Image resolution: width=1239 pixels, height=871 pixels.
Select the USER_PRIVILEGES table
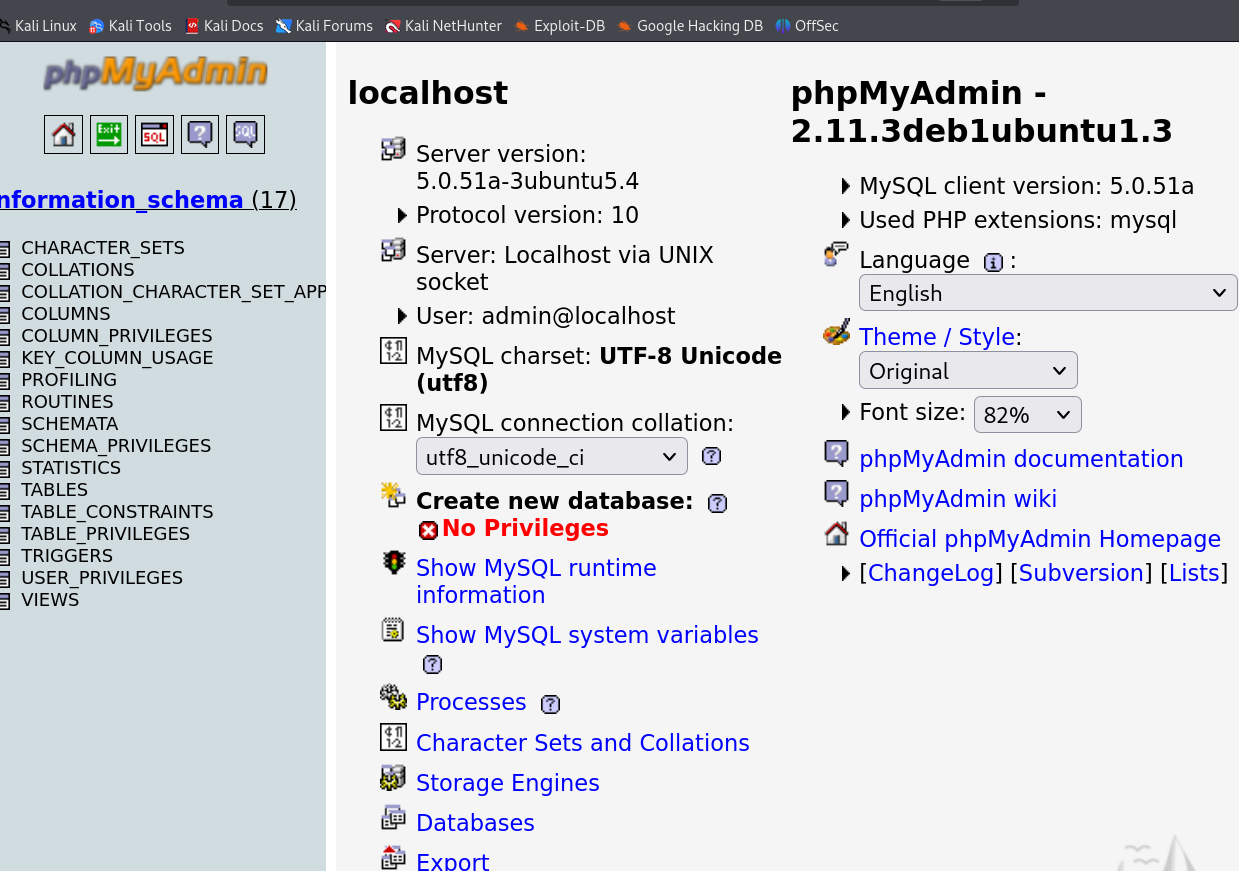[x=102, y=578]
